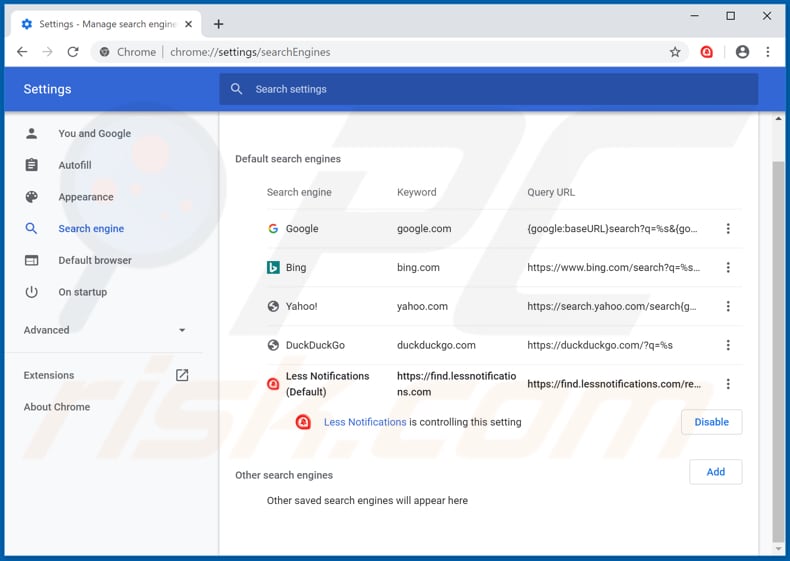The width and height of the screenshot is (790, 561).
Task: Disable the Less Notifications extension control
Action: [x=711, y=422]
